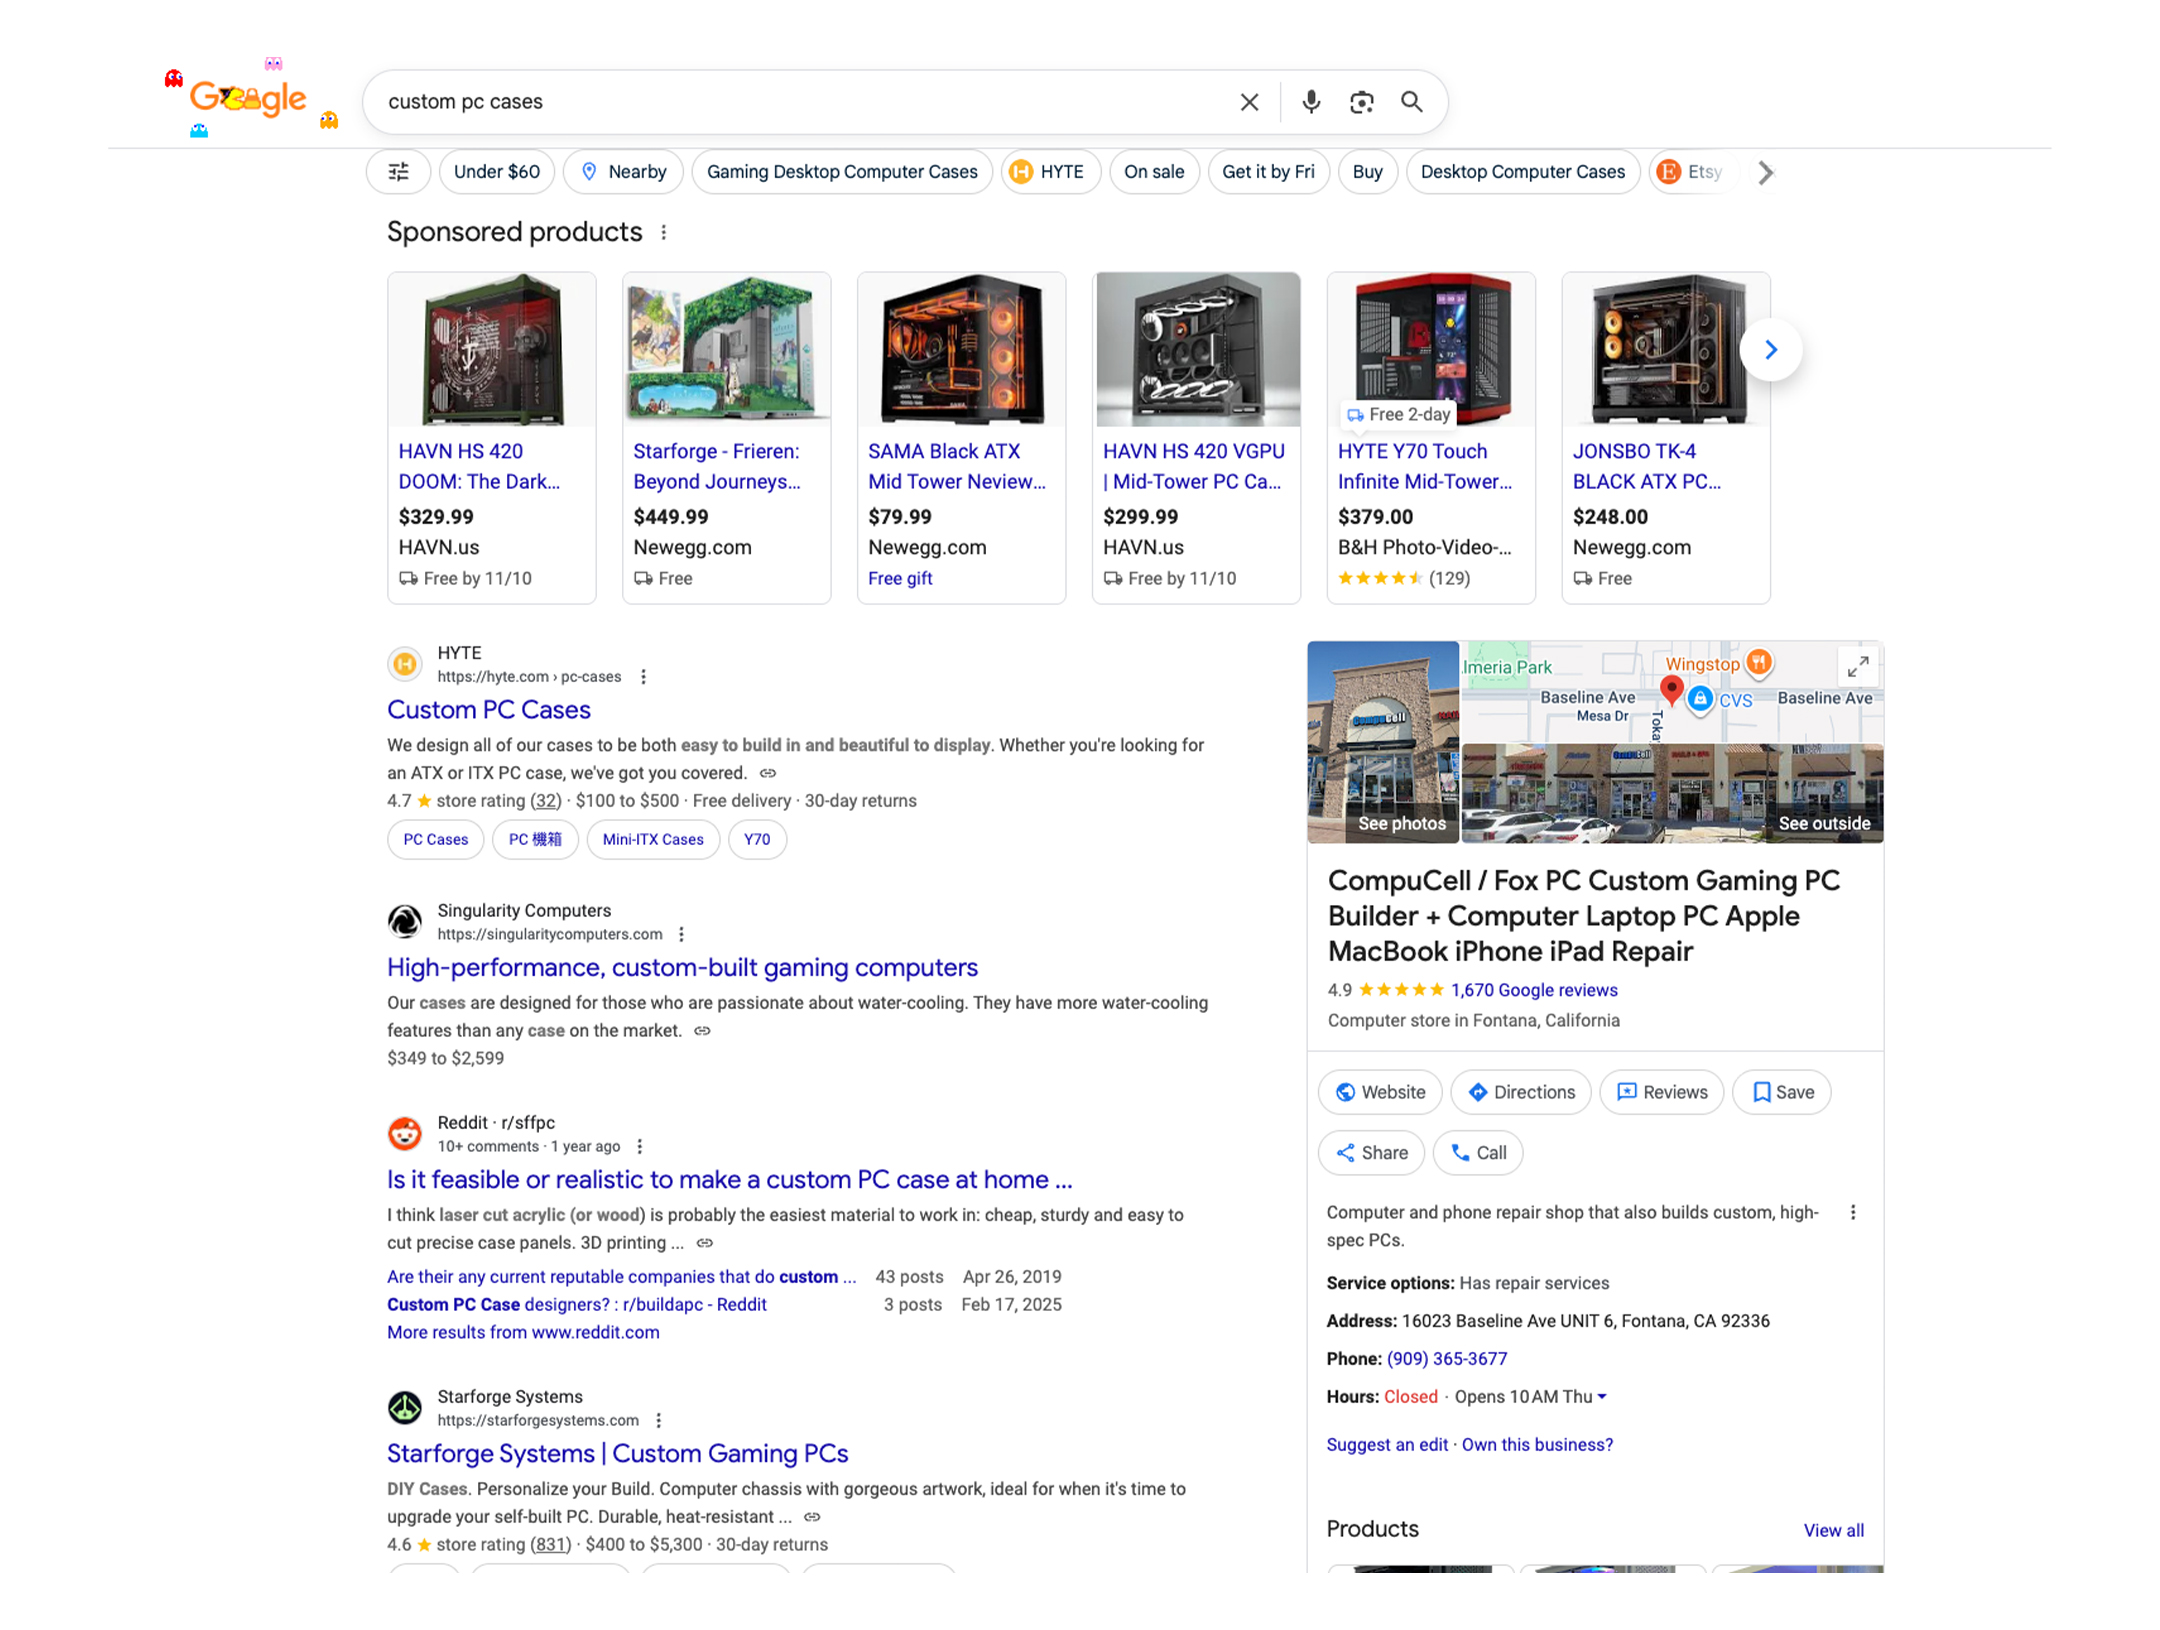This screenshot has width=2160, height=1630.
Task: Clear the search box with X icon
Action: (x=1249, y=102)
